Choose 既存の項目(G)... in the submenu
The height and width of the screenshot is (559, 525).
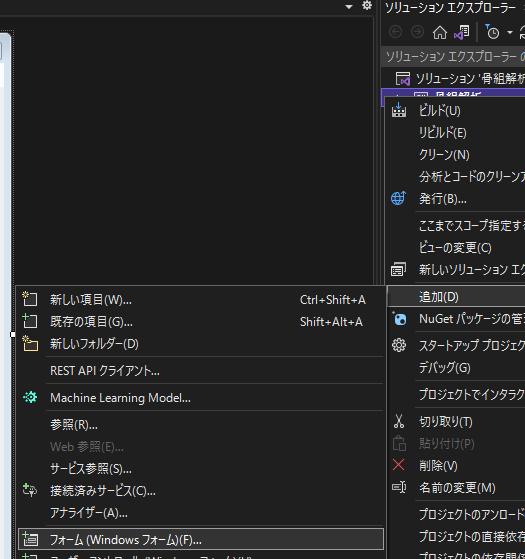pos(201,322)
